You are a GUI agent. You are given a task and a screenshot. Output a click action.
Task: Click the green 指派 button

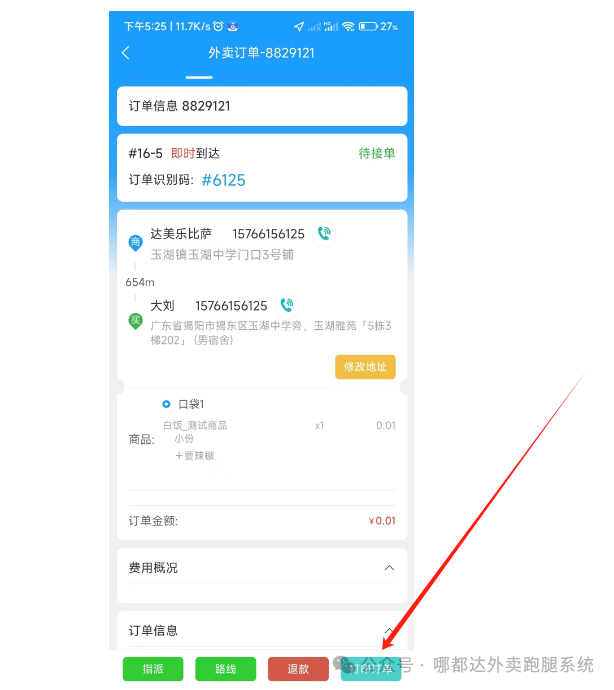tap(153, 669)
